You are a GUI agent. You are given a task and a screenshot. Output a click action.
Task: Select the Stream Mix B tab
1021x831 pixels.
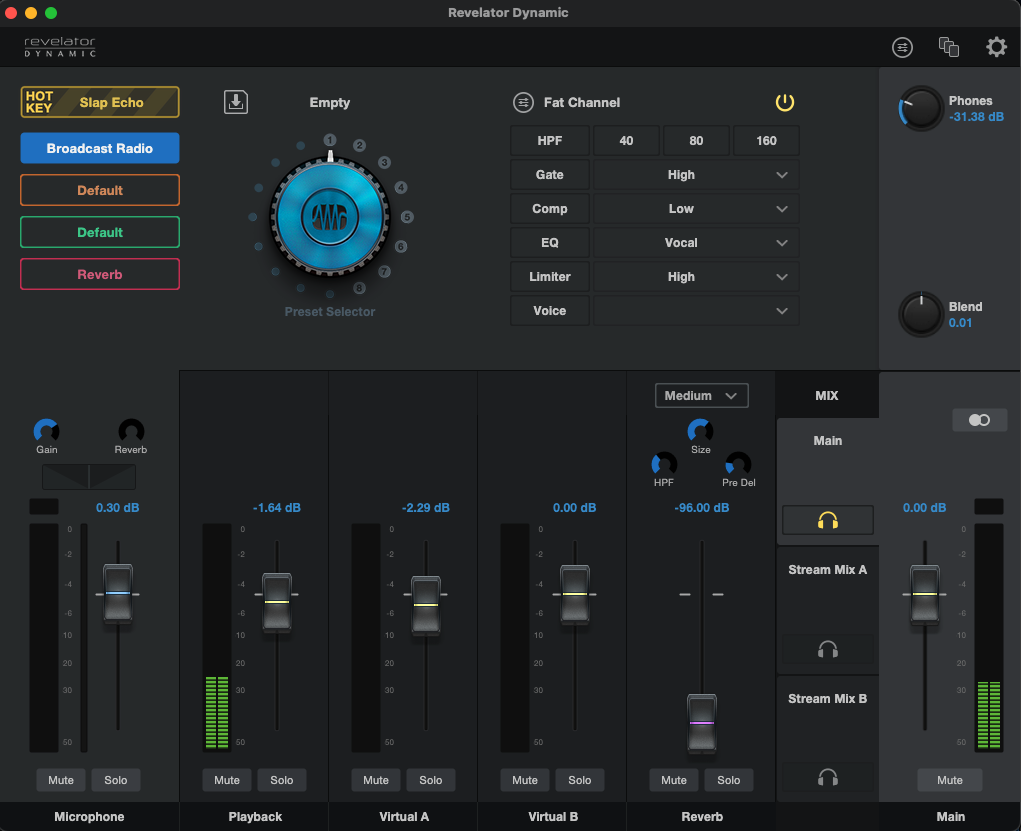point(828,699)
